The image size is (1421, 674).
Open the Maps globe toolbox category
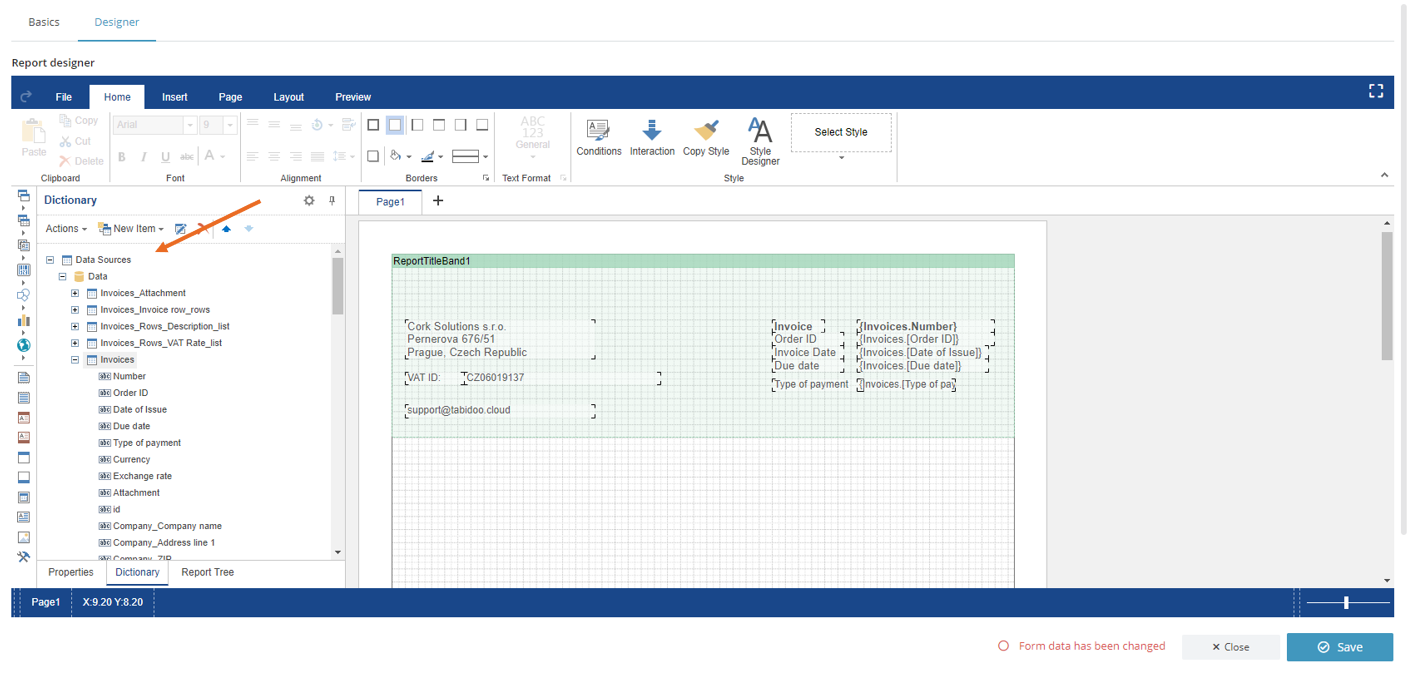(24, 345)
